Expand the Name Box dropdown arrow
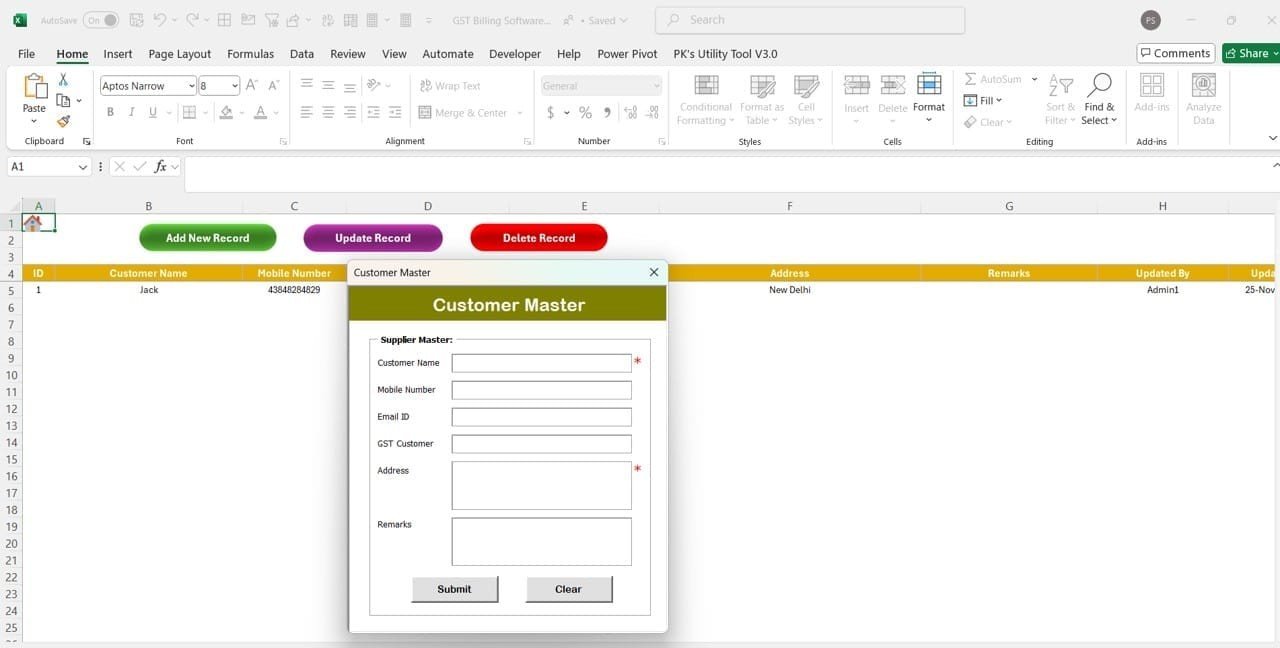The image size is (1280, 648). (x=83, y=167)
